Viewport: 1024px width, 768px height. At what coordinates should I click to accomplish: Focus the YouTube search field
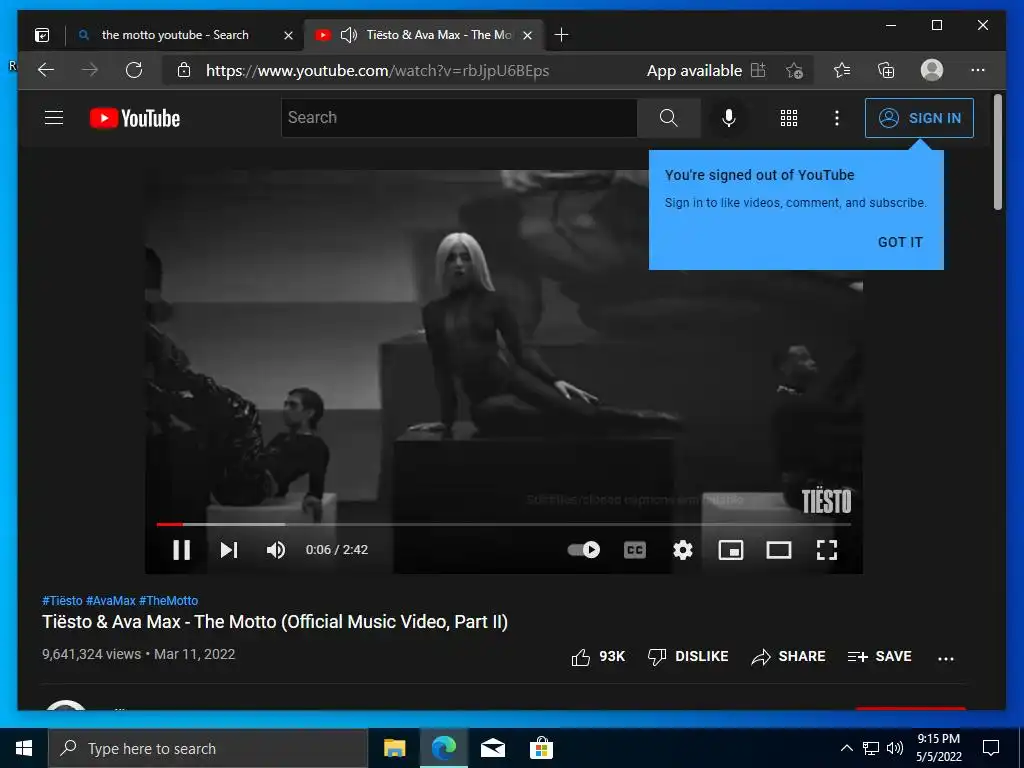click(x=459, y=118)
